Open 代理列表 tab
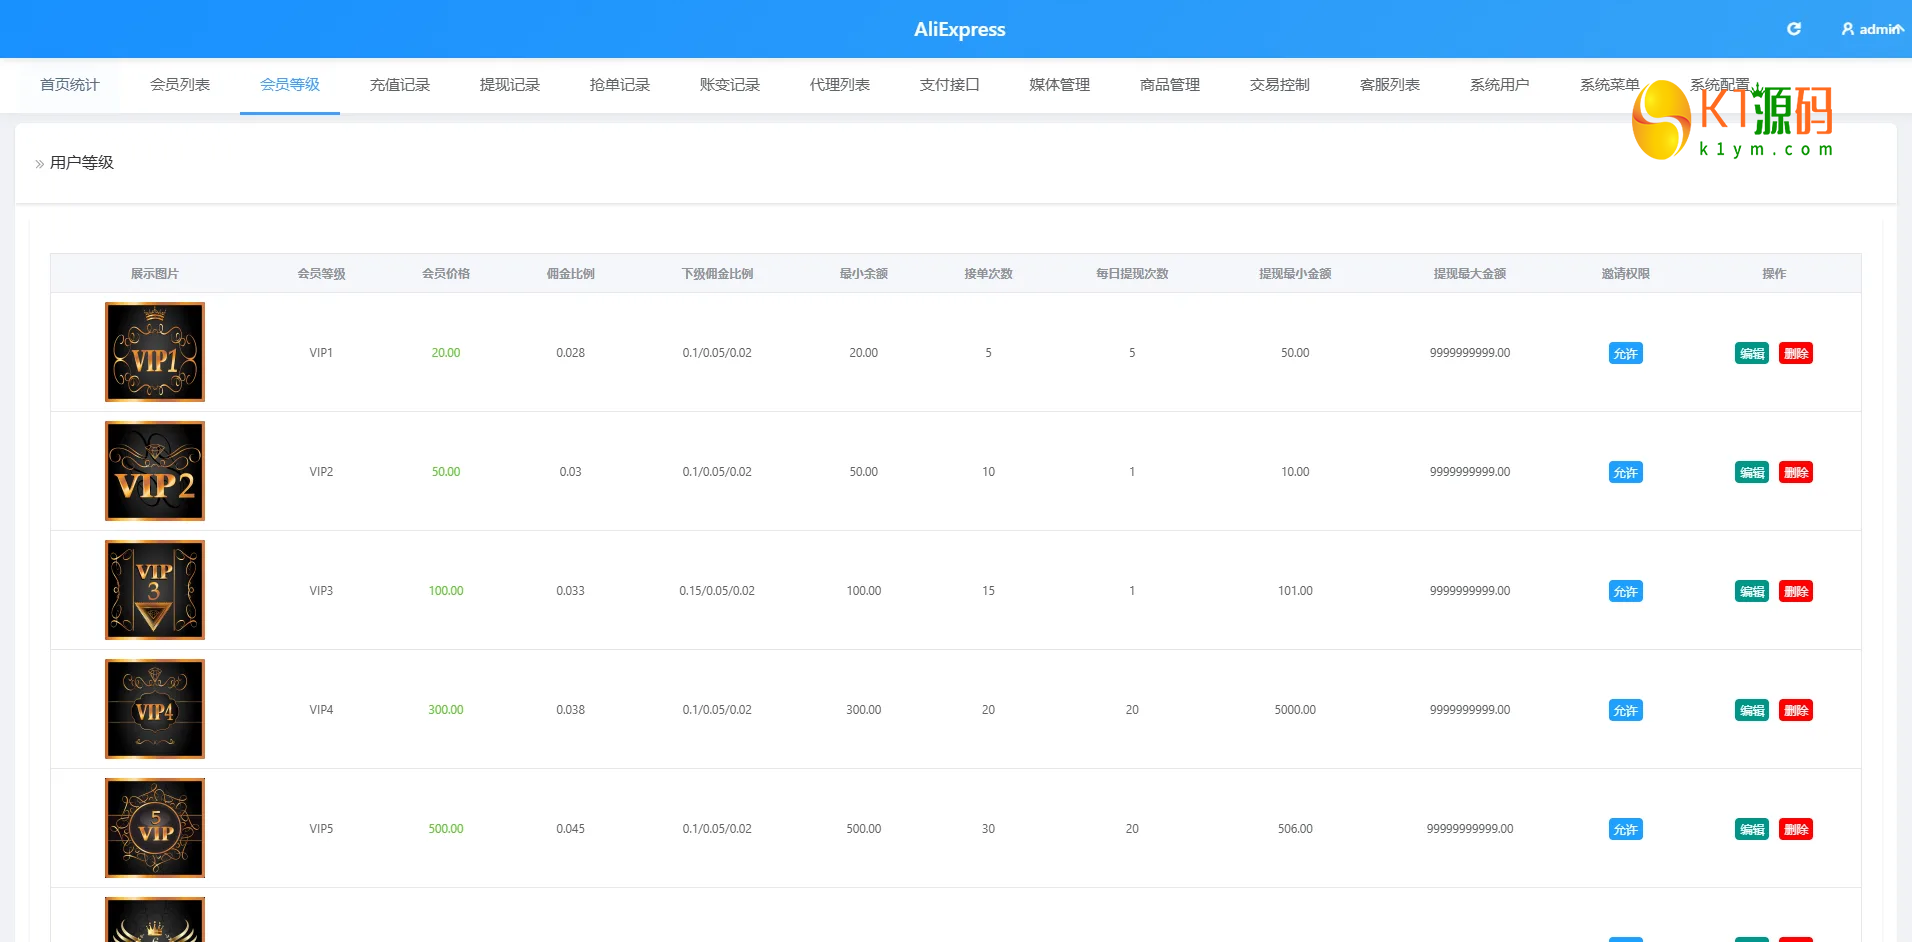Image resolution: width=1912 pixels, height=942 pixels. click(840, 85)
